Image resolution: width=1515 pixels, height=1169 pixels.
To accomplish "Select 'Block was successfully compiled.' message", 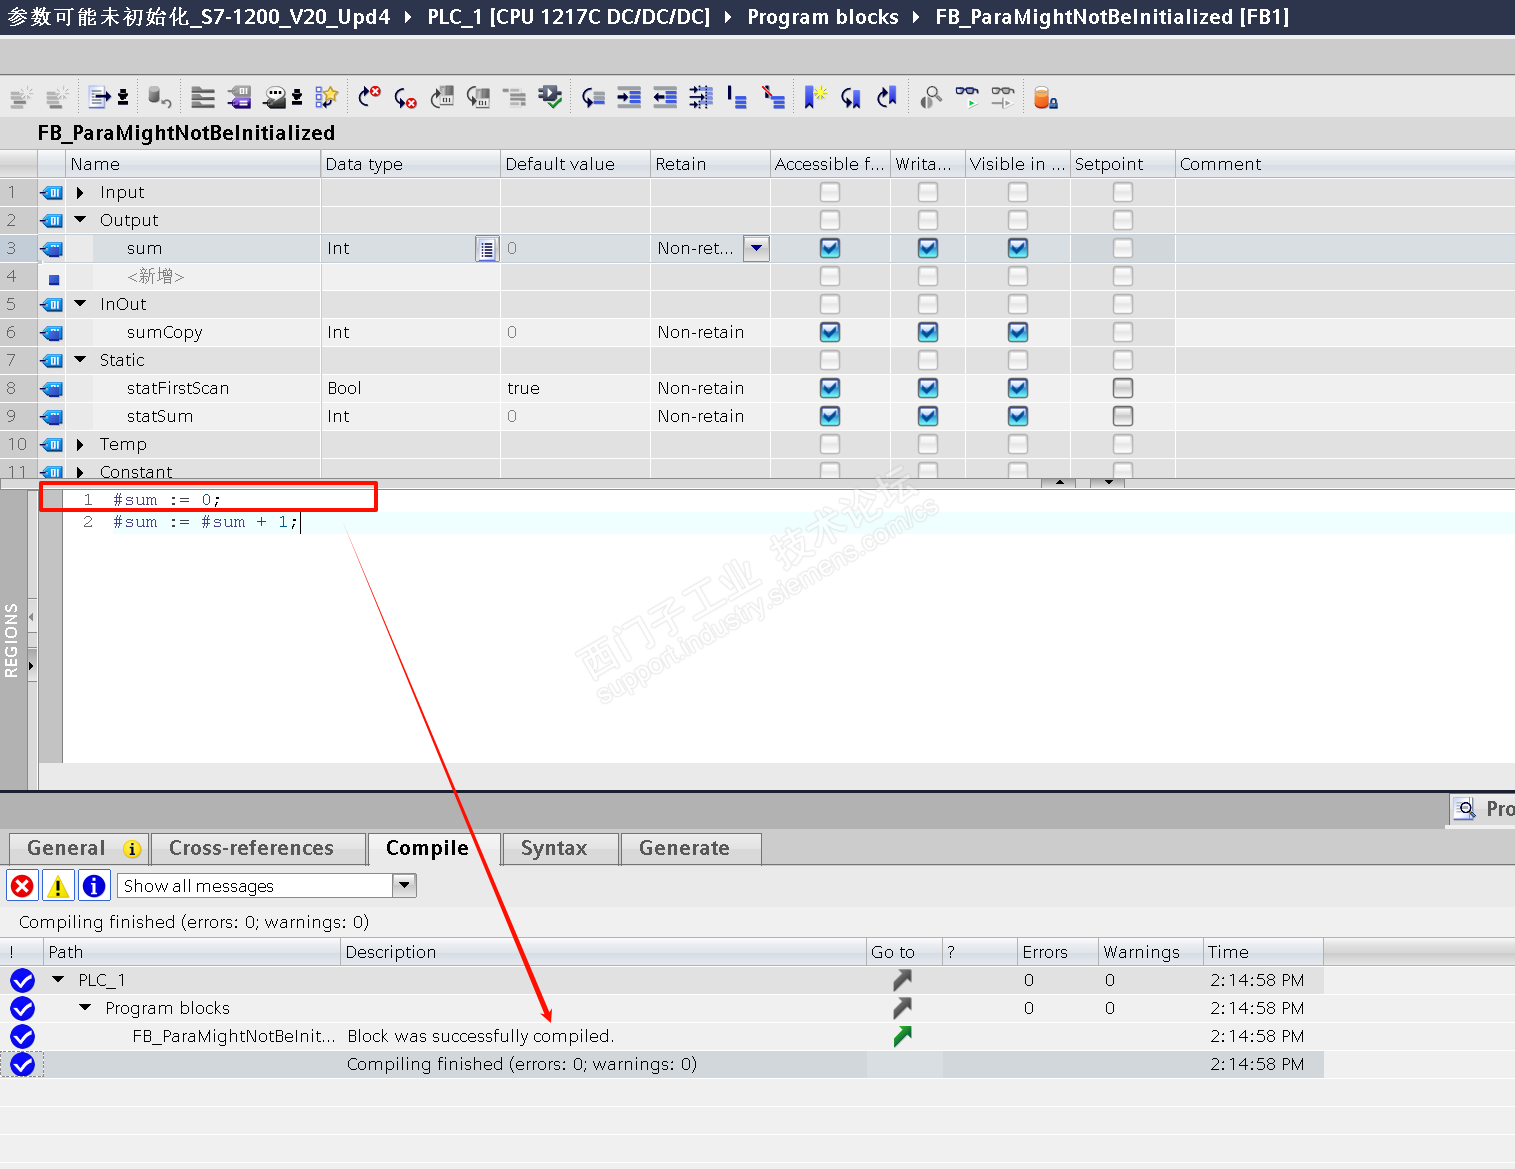I will (481, 1036).
